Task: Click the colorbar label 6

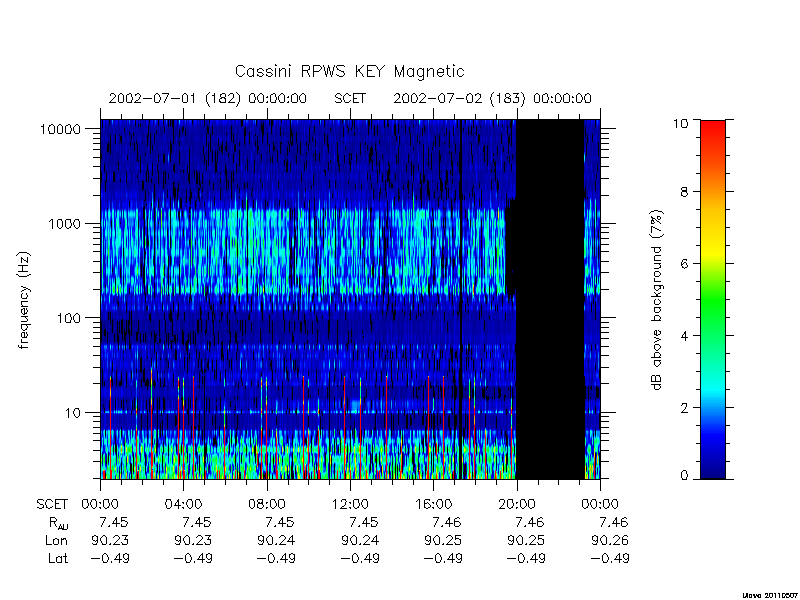Action: pyautogui.click(x=683, y=264)
